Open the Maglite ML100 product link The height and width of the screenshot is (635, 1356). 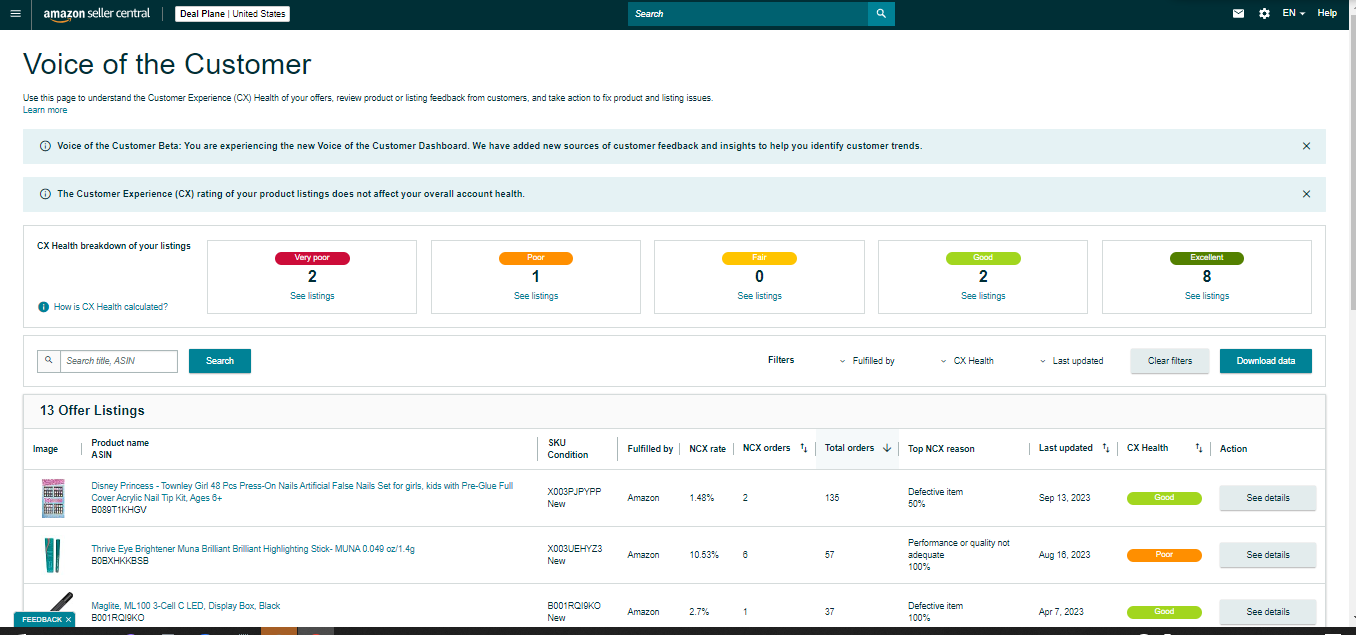pyautogui.click(x=186, y=606)
